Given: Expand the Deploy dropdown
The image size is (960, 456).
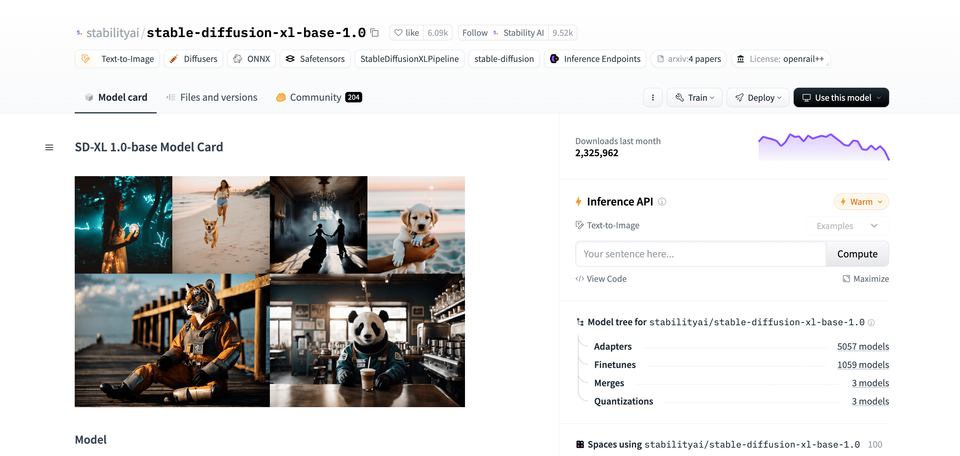Looking at the screenshot, I should (755, 98).
